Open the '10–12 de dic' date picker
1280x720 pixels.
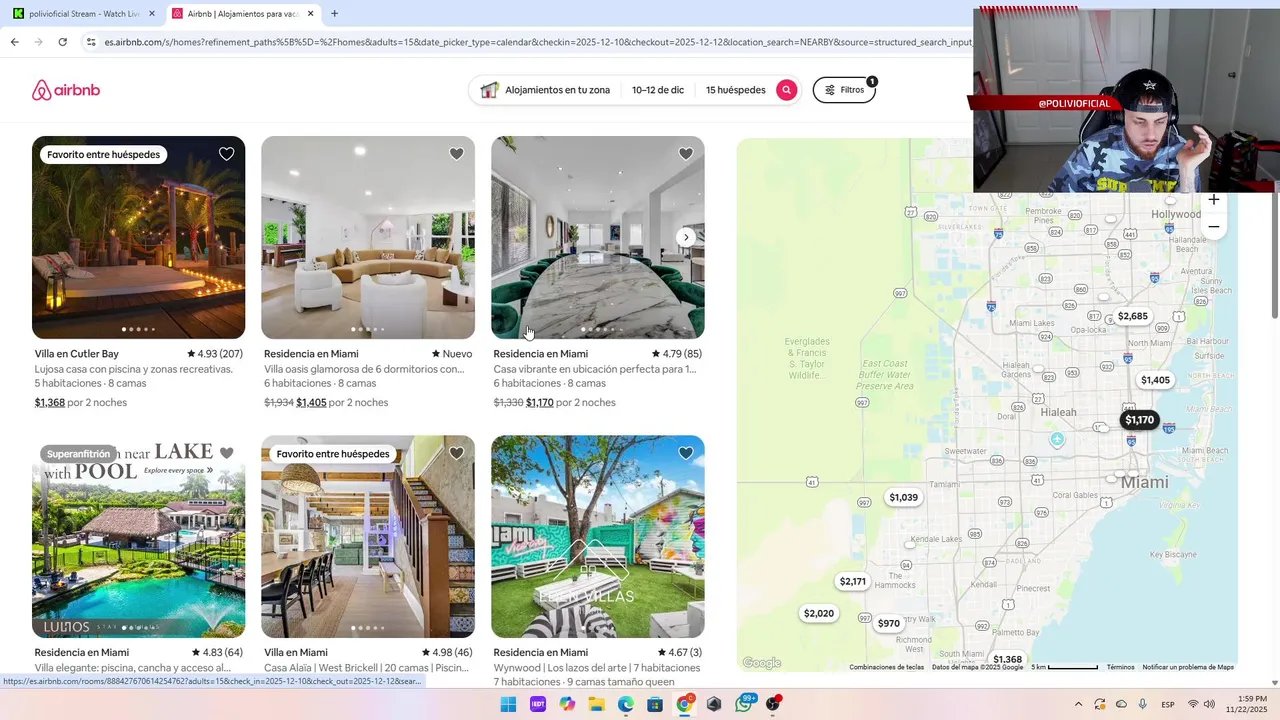pos(658,90)
